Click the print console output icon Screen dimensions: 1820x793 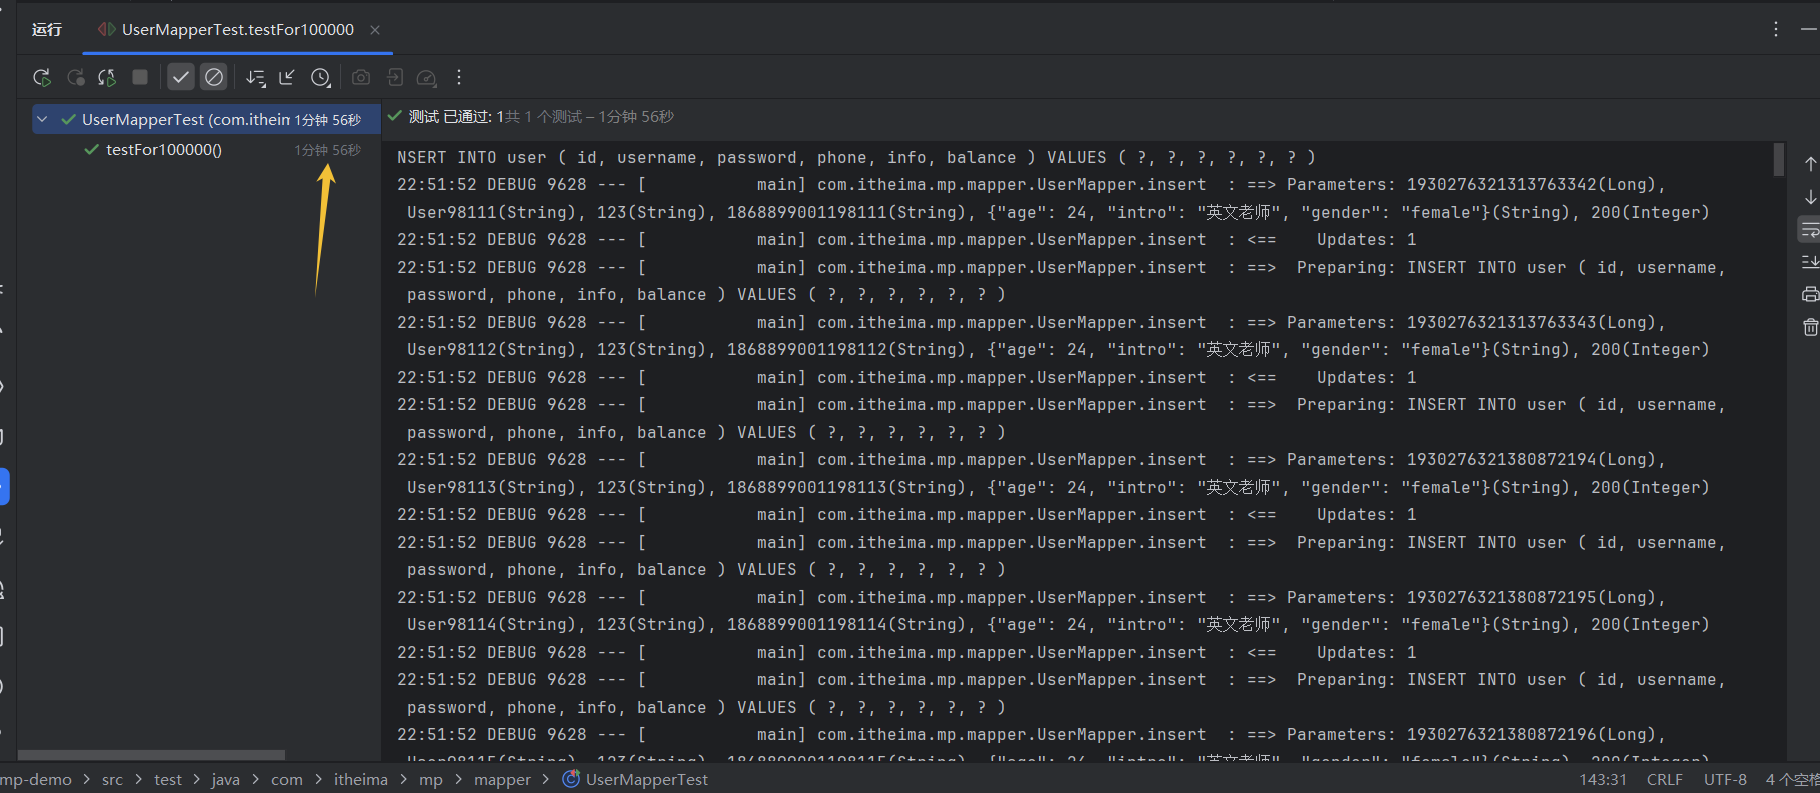point(1809,294)
